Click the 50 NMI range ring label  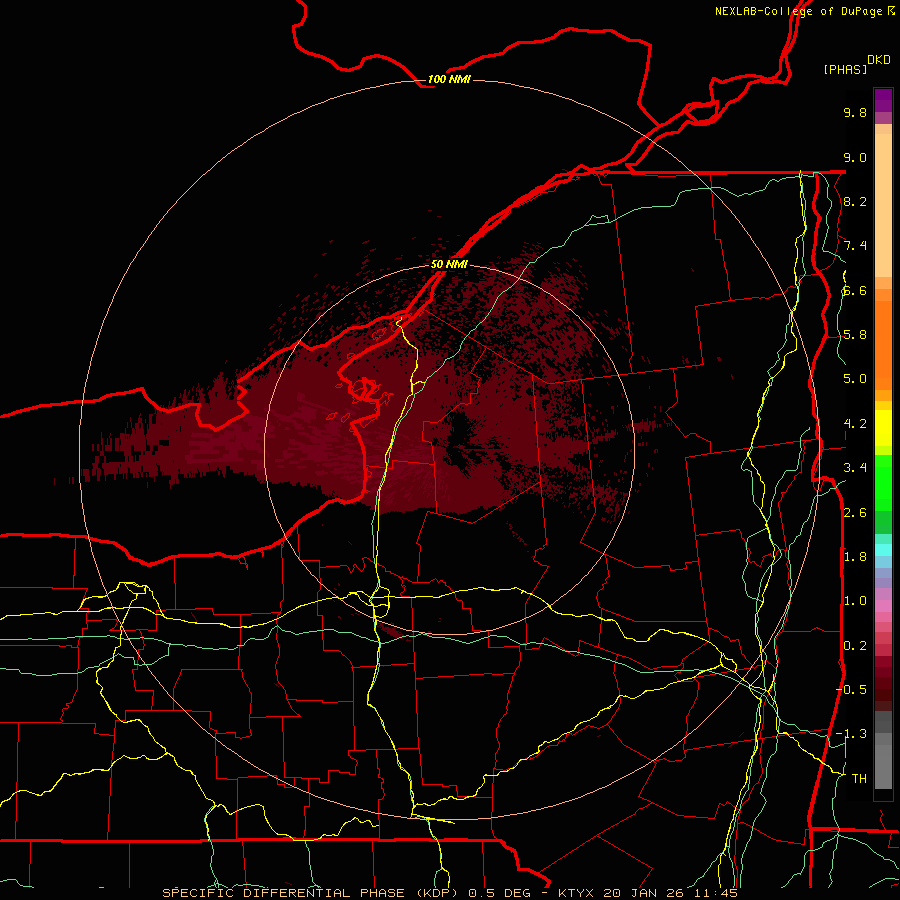[449, 264]
